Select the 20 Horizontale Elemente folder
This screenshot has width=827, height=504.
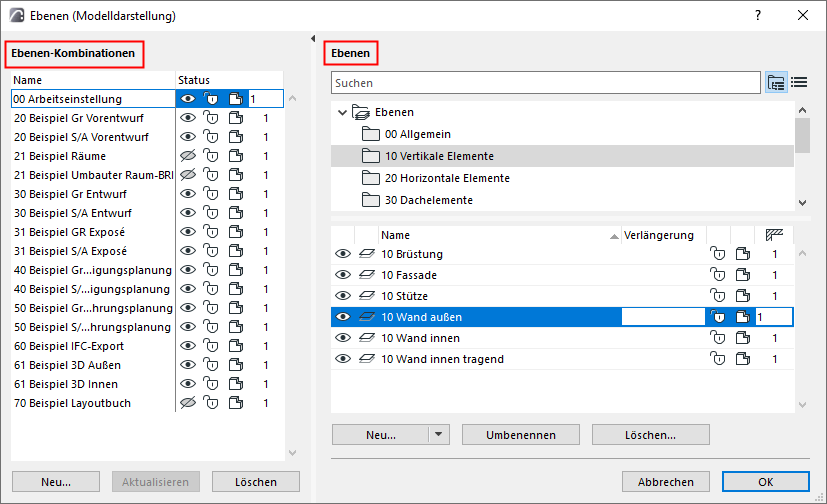coord(447,178)
